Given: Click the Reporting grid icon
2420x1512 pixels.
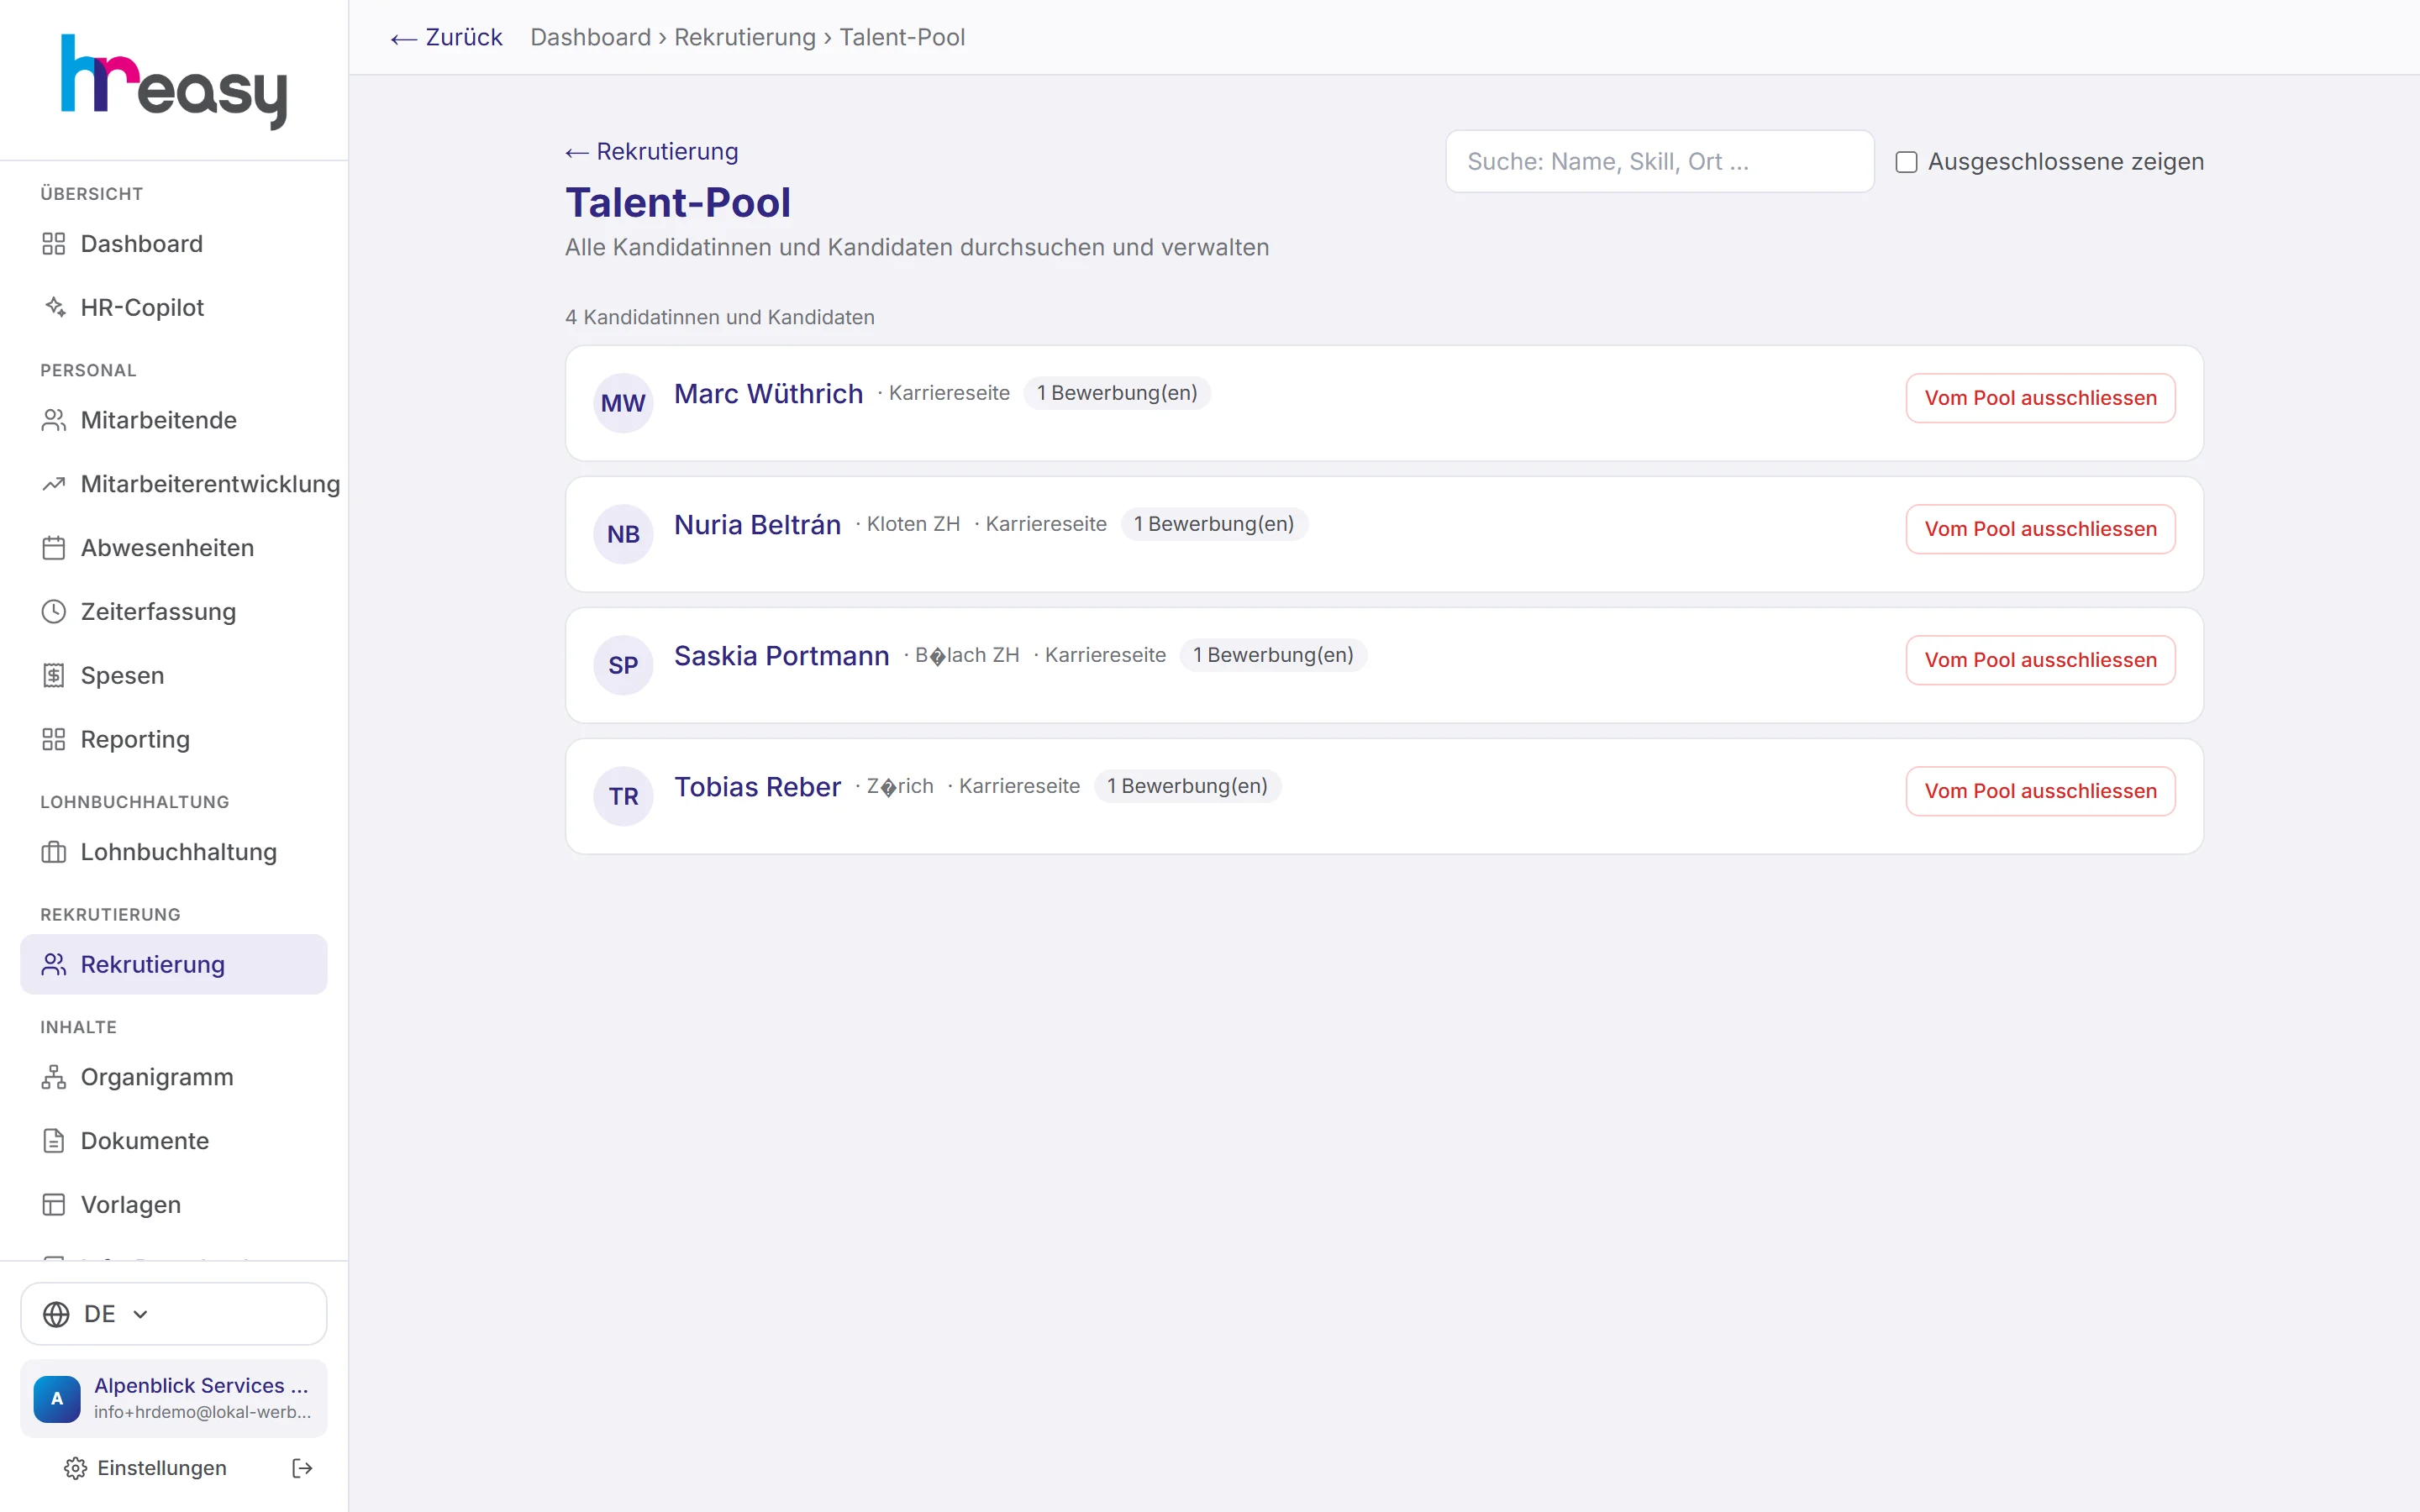Looking at the screenshot, I should pos(54,739).
